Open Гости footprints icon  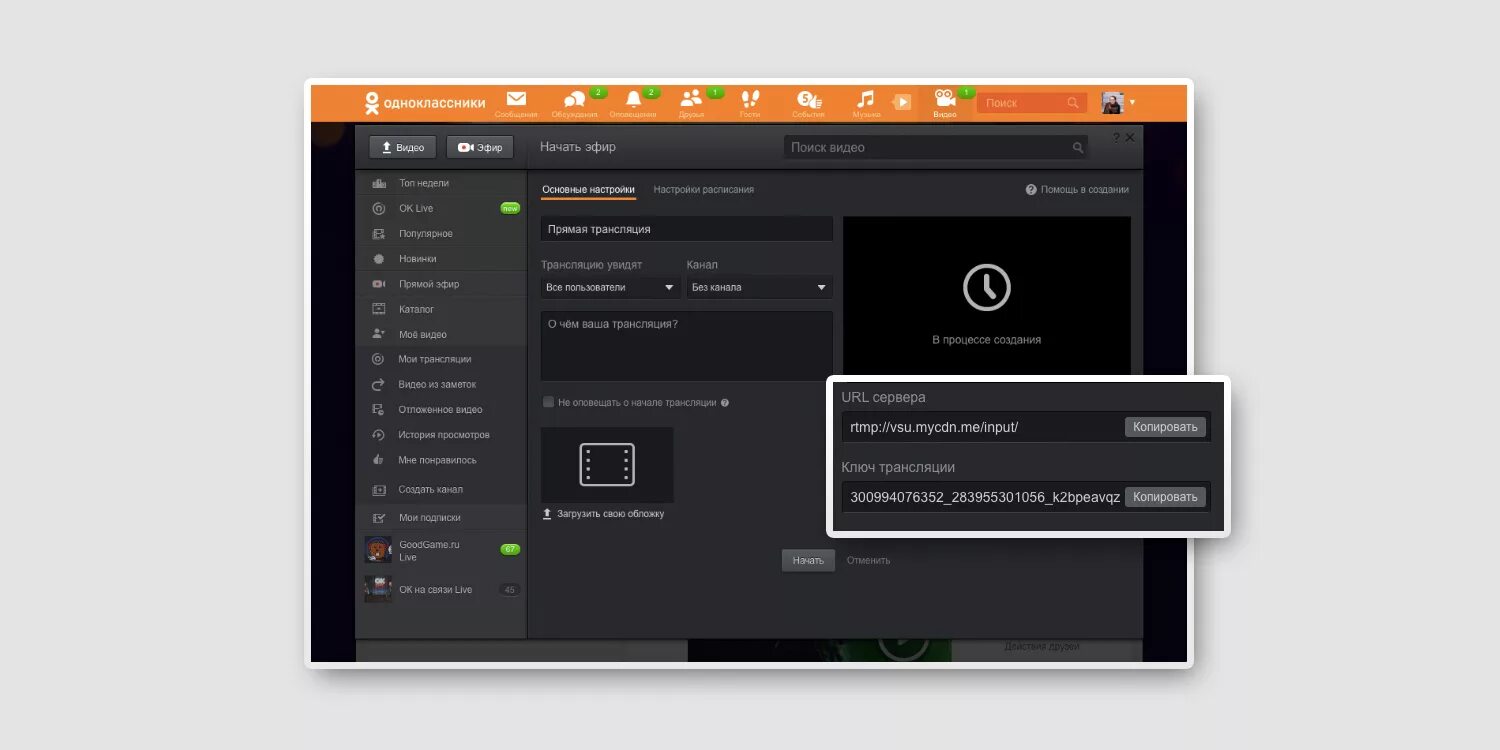point(750,98)
